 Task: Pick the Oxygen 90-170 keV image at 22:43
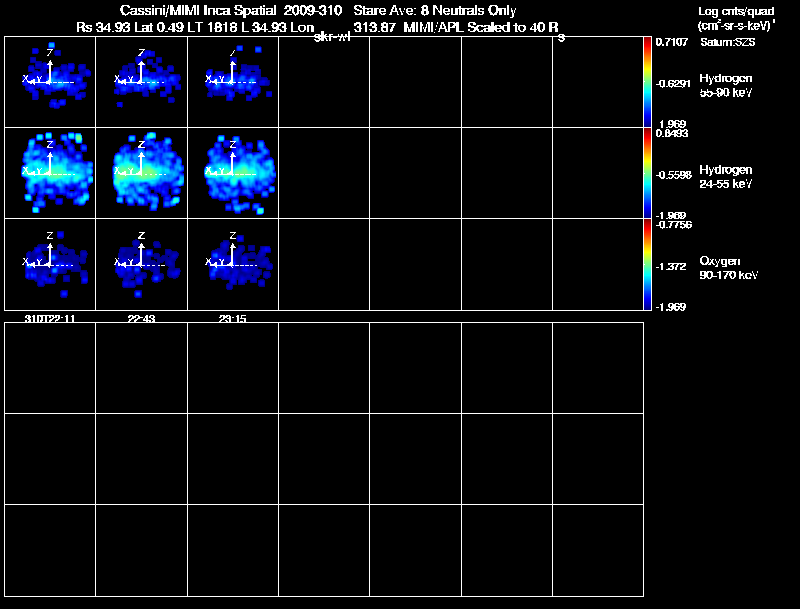pos(141,264)
